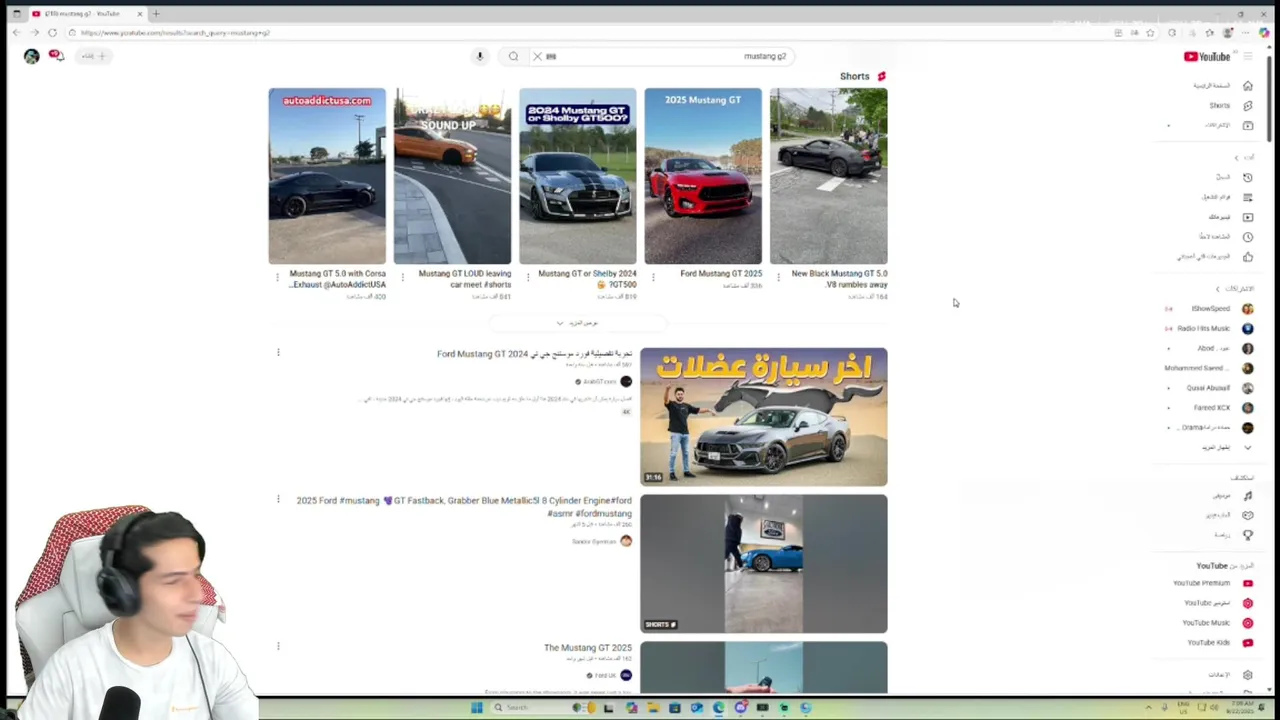Open watch History in the sidebar

[x=1247, y=177]
